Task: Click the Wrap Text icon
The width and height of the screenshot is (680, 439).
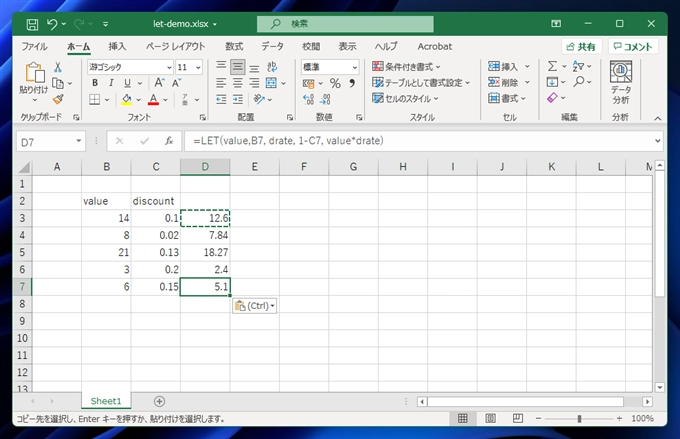Action: [272, 66]
